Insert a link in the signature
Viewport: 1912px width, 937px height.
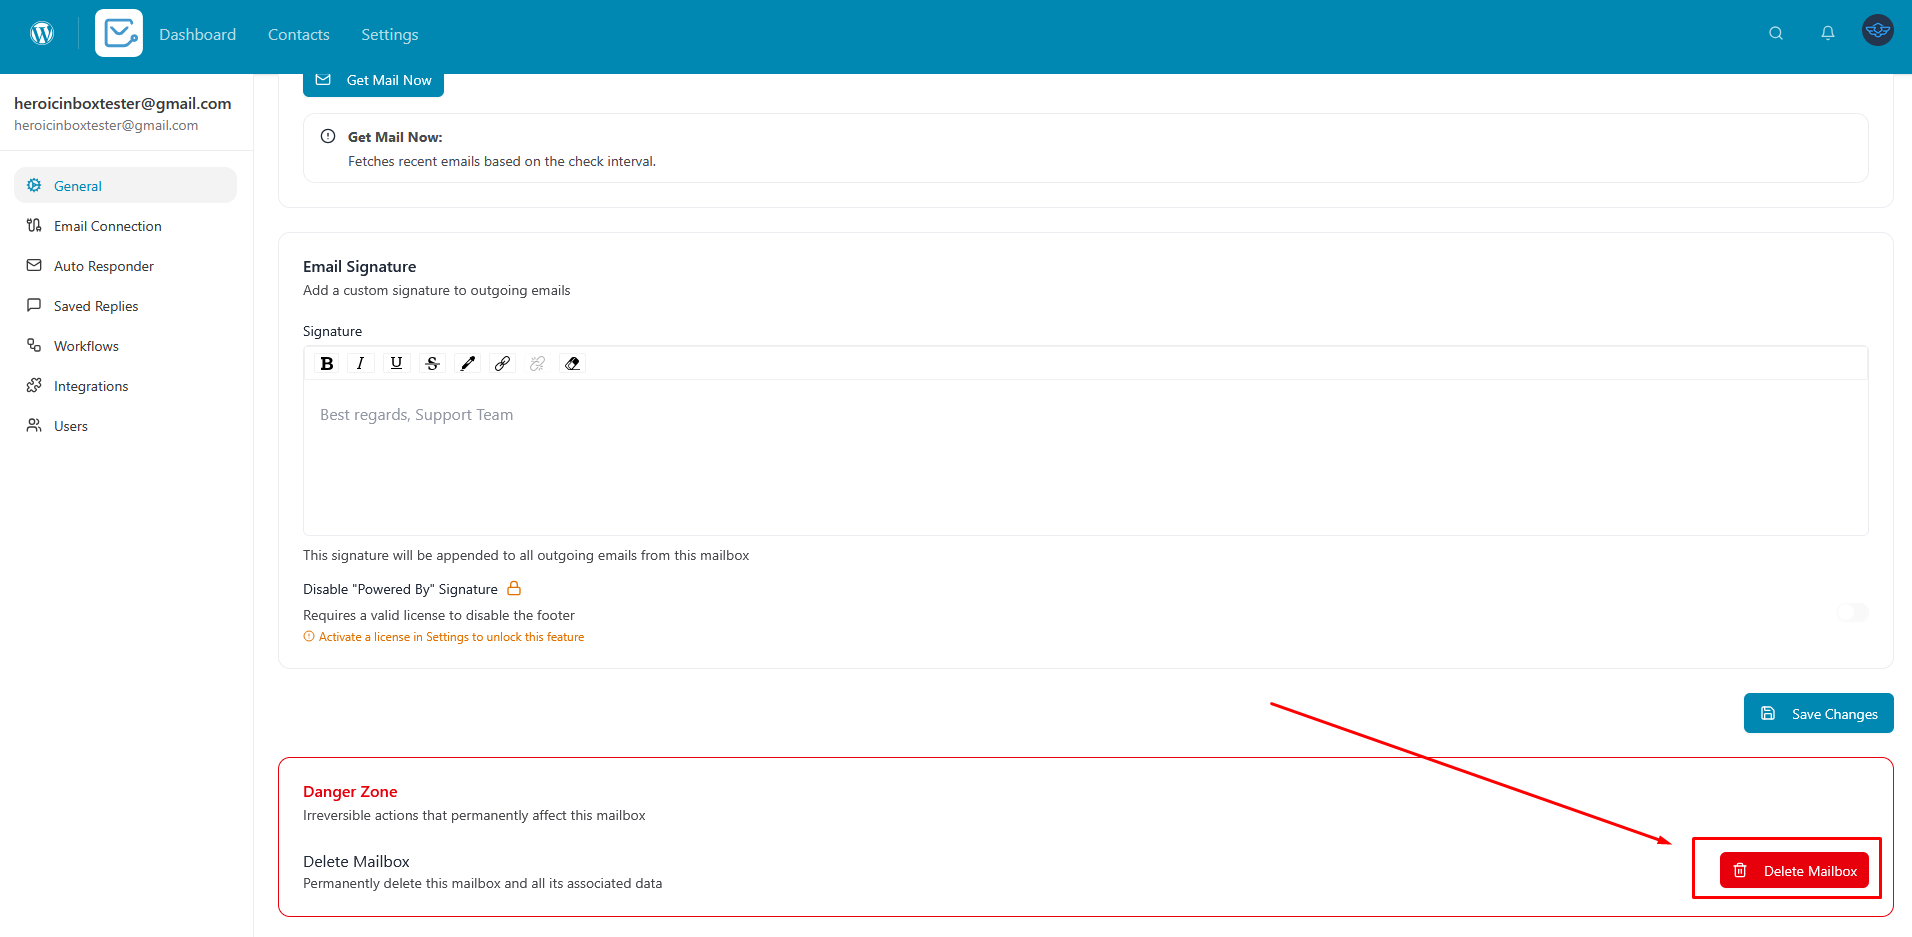[x=502, y=364]
